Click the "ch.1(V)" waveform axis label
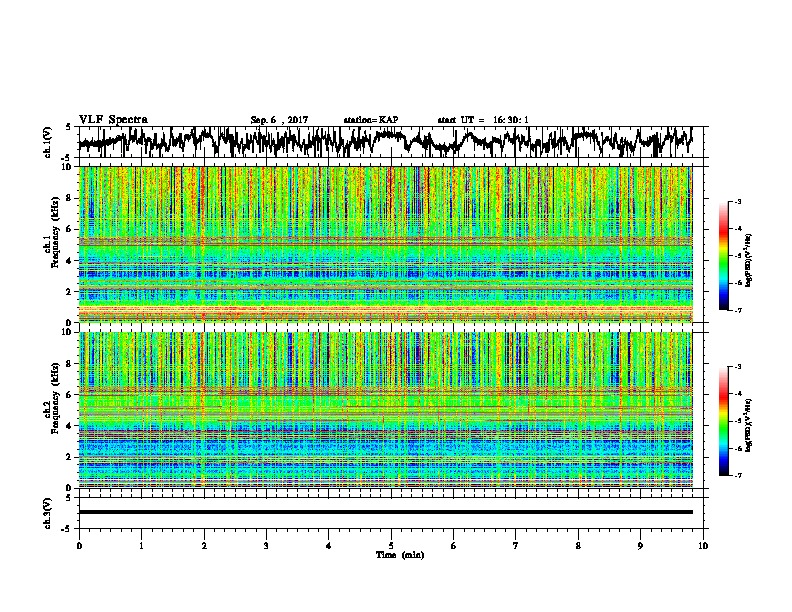This screenshot has width=792, height=612. tap(48, 142)
